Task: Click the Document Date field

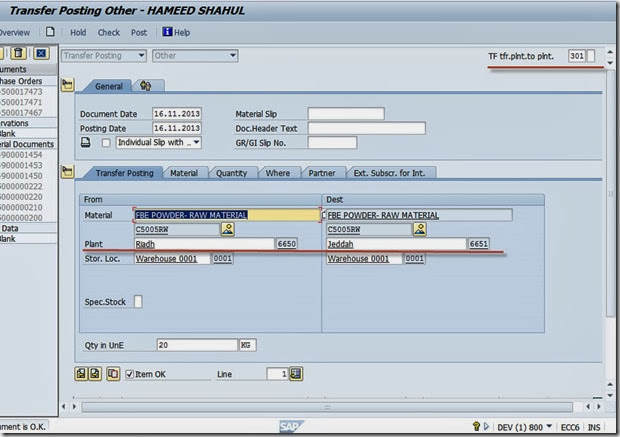Action: [177, 114]
